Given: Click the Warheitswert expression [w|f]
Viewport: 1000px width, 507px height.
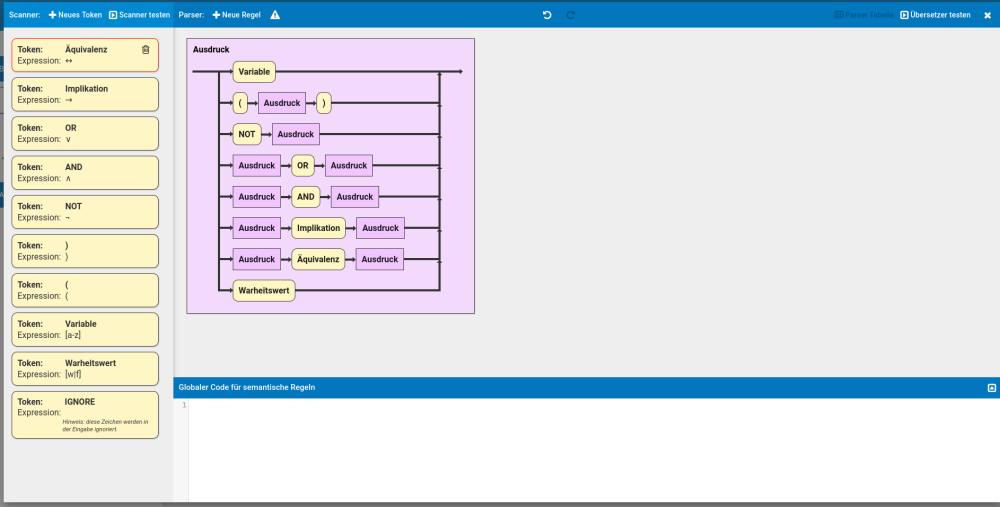Looking at the screenshot, I should pyautogui.click(x=73, y=374).
